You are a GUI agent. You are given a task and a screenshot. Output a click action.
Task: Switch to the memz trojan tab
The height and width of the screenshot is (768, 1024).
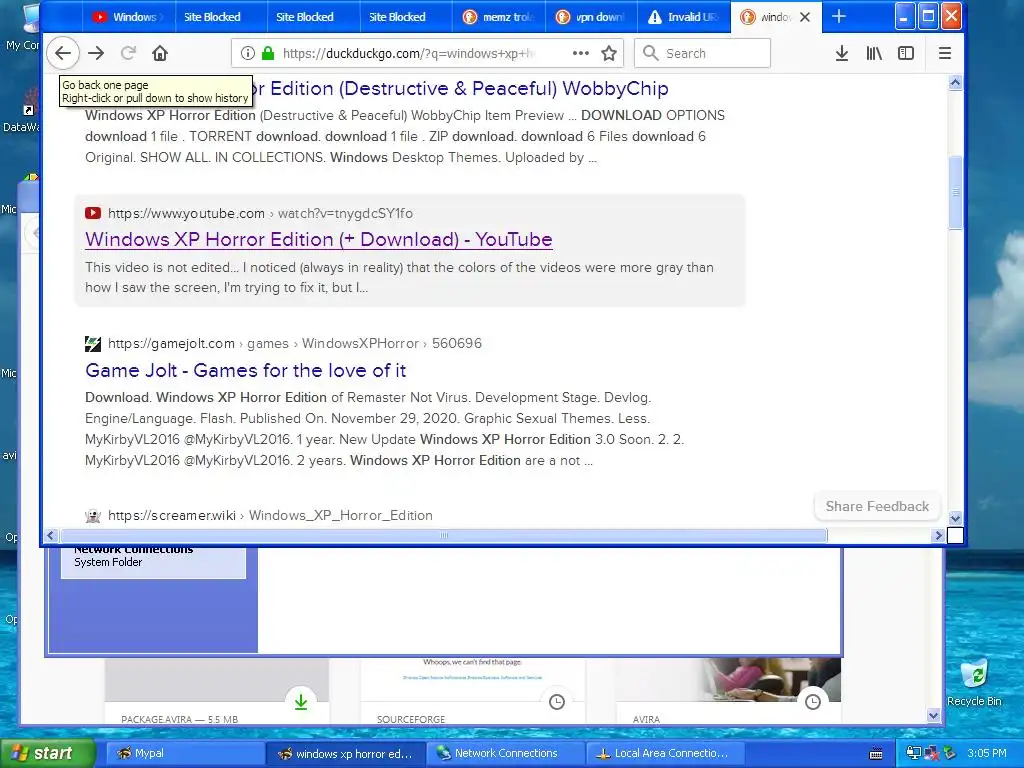(500, 17)
